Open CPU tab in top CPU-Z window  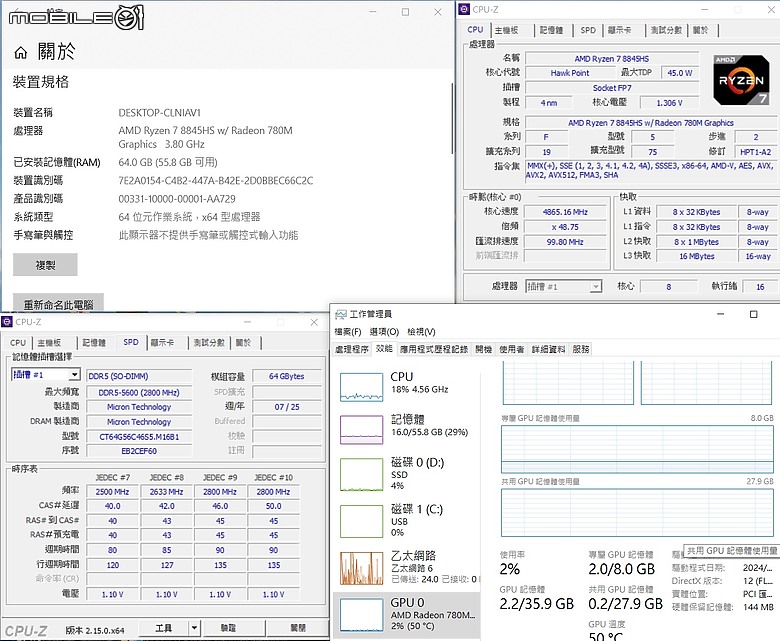pos(475,29)
